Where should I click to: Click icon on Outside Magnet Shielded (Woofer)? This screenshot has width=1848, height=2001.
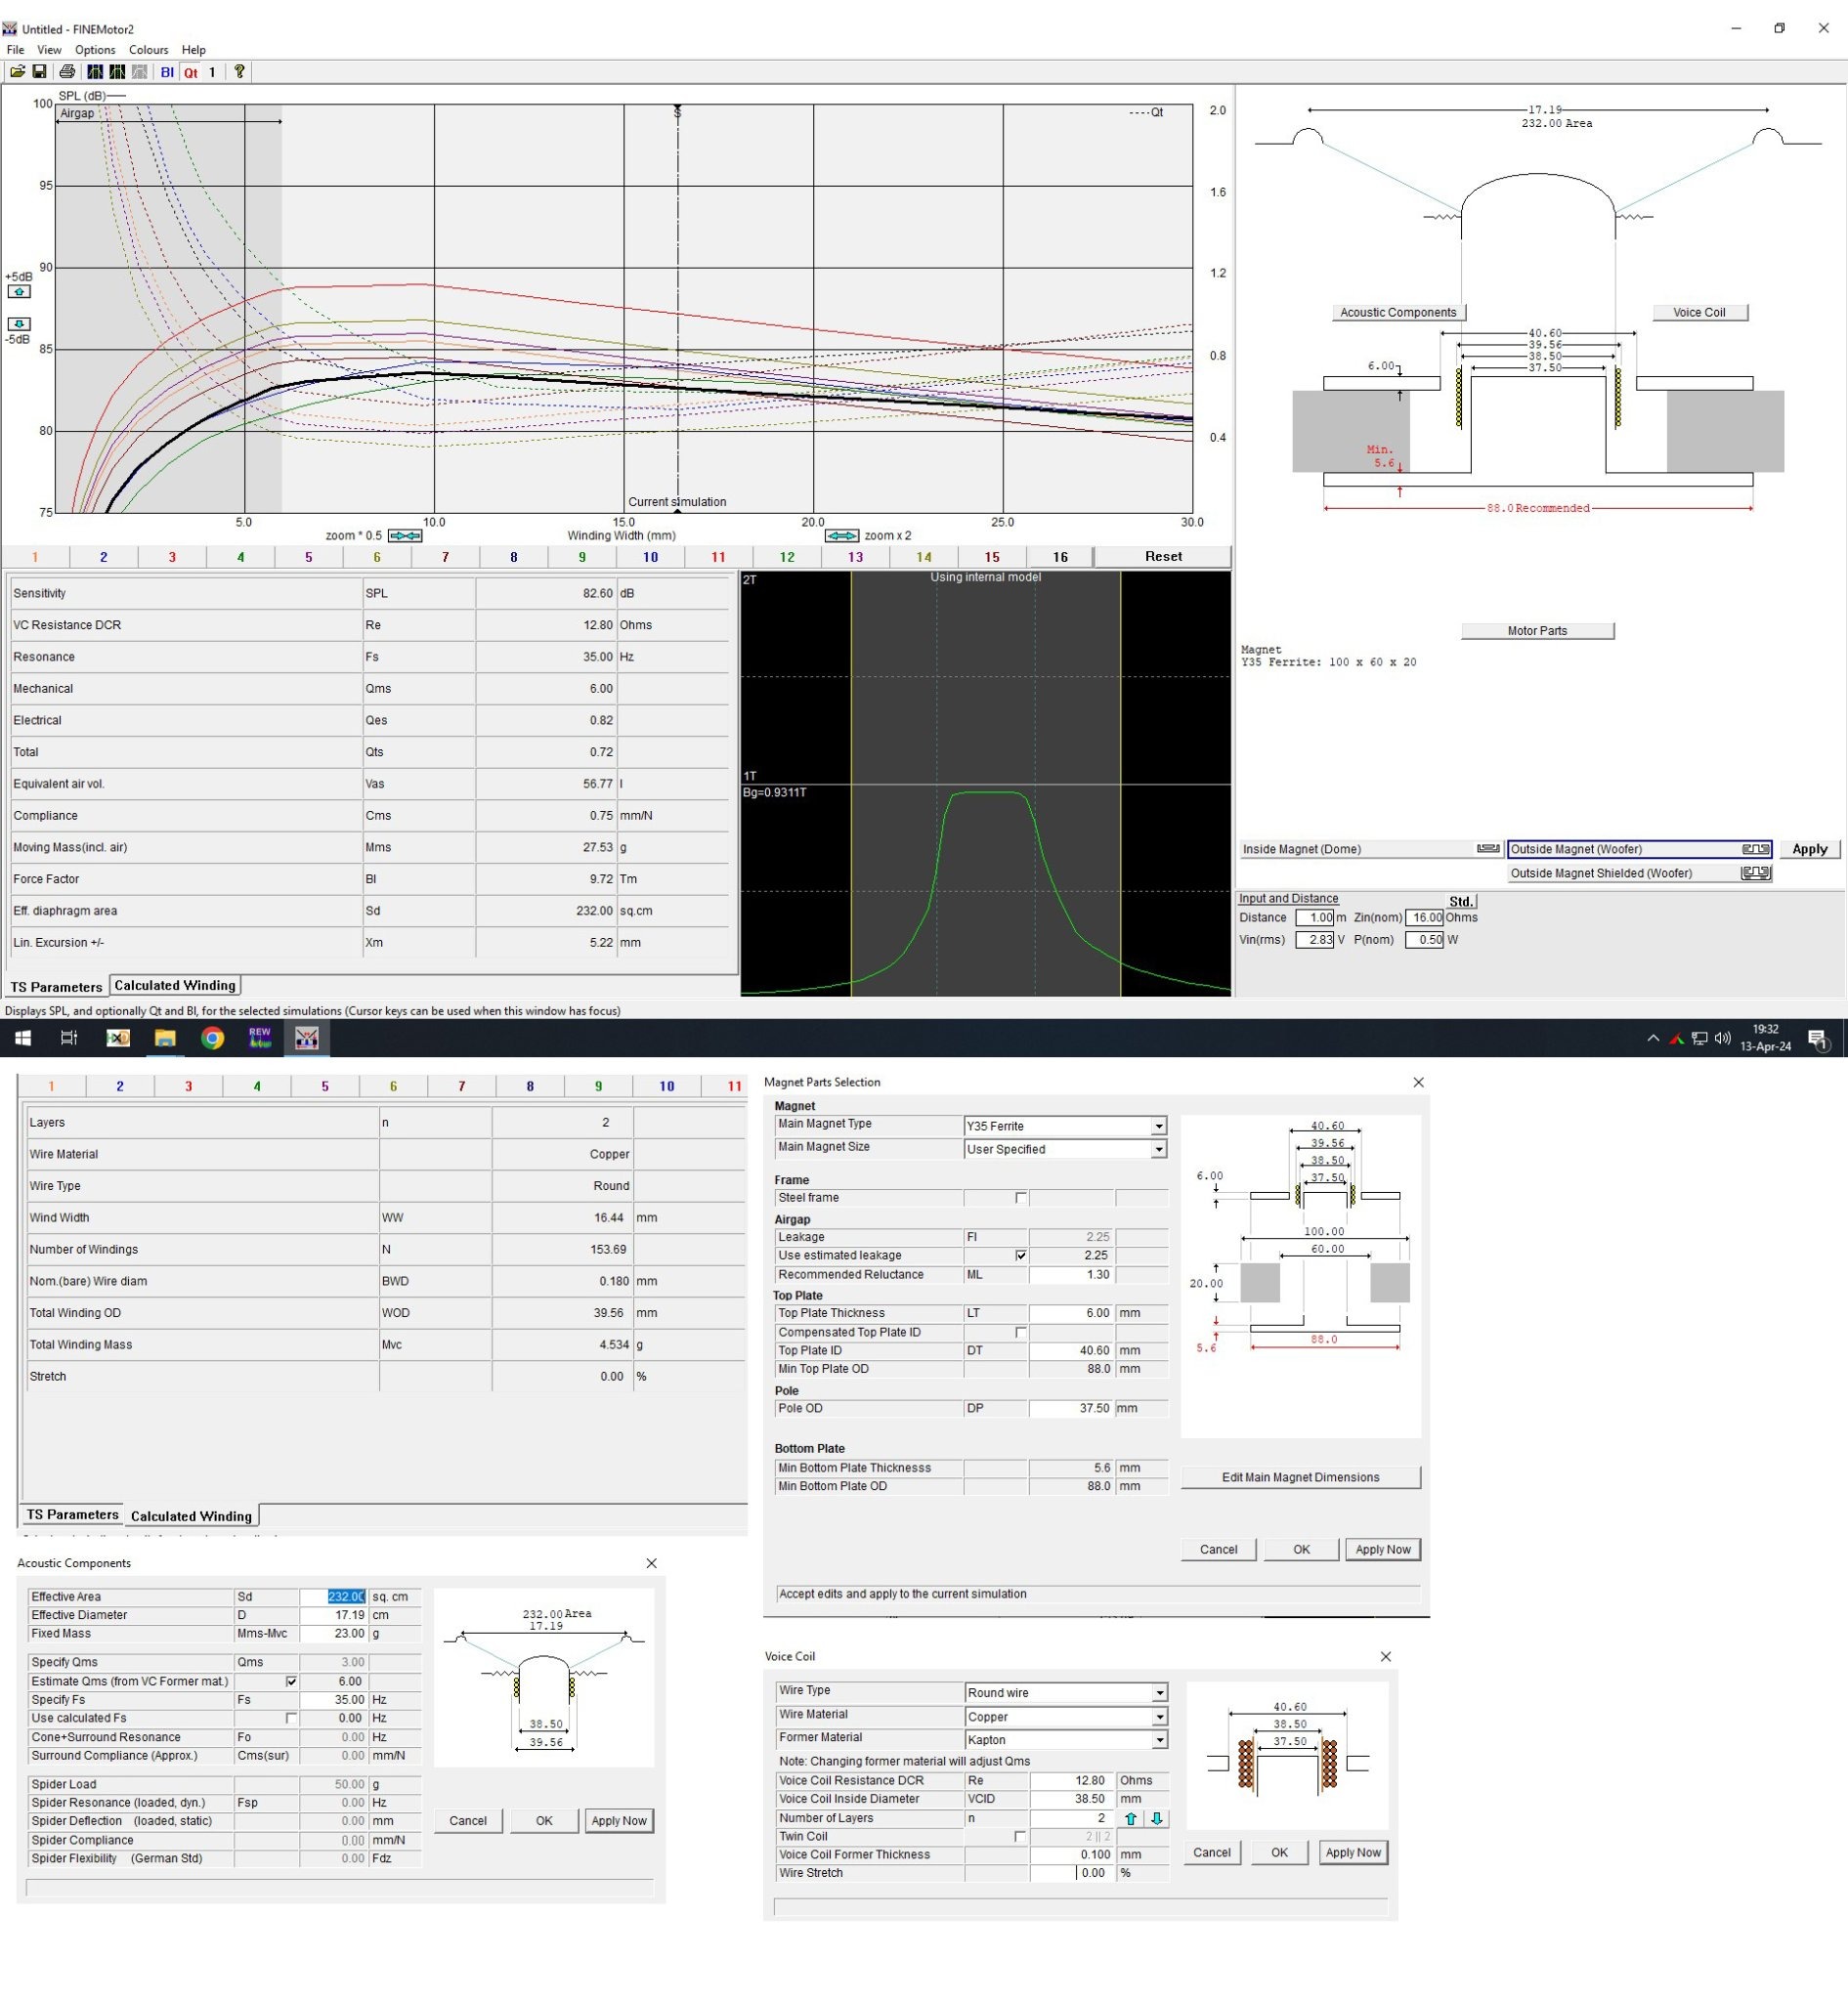1755,873
